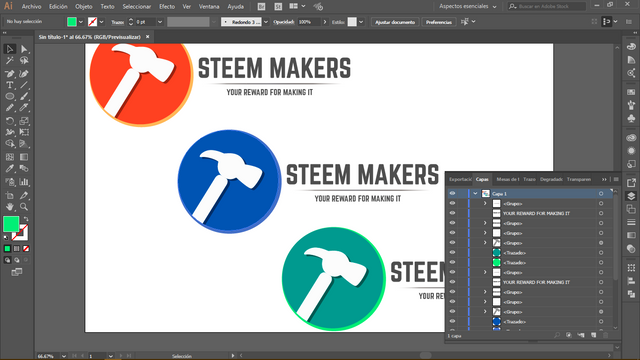Open the Symbols panel club icon
This screenshot has height=360, width=640.
pyautogui.click(x=631, y=119)
